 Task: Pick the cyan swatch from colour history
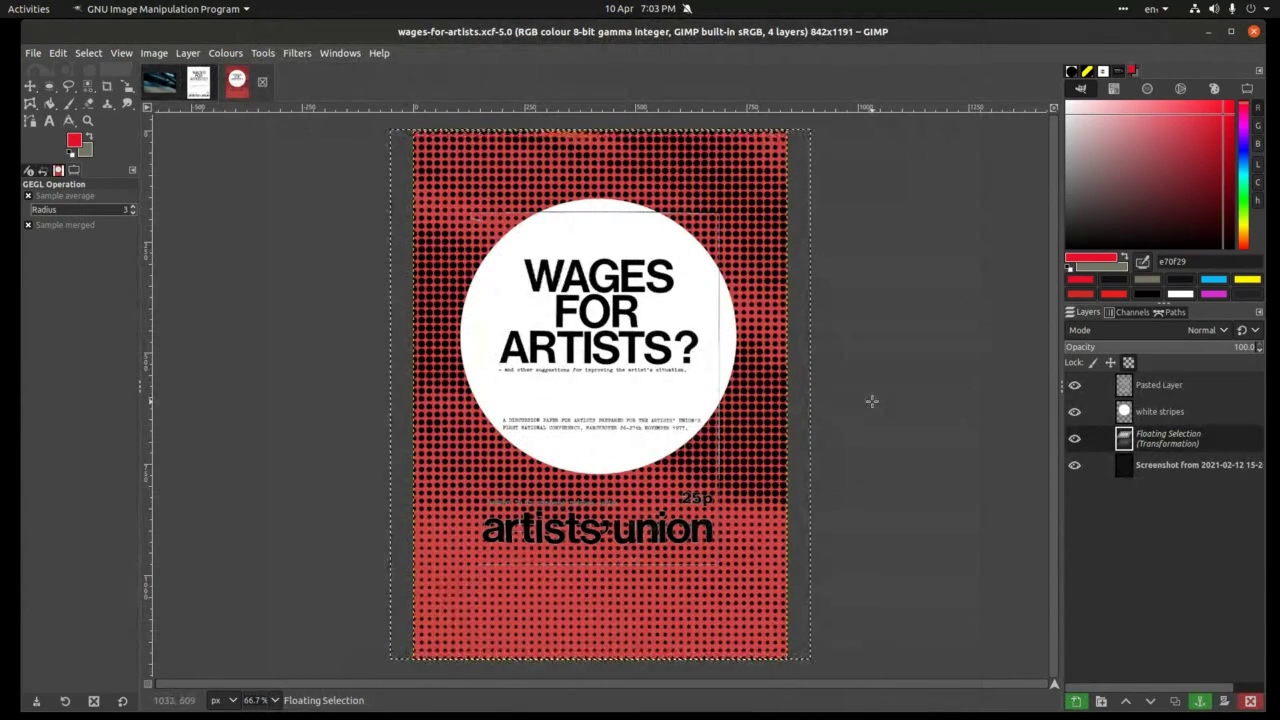point(1213,280)
